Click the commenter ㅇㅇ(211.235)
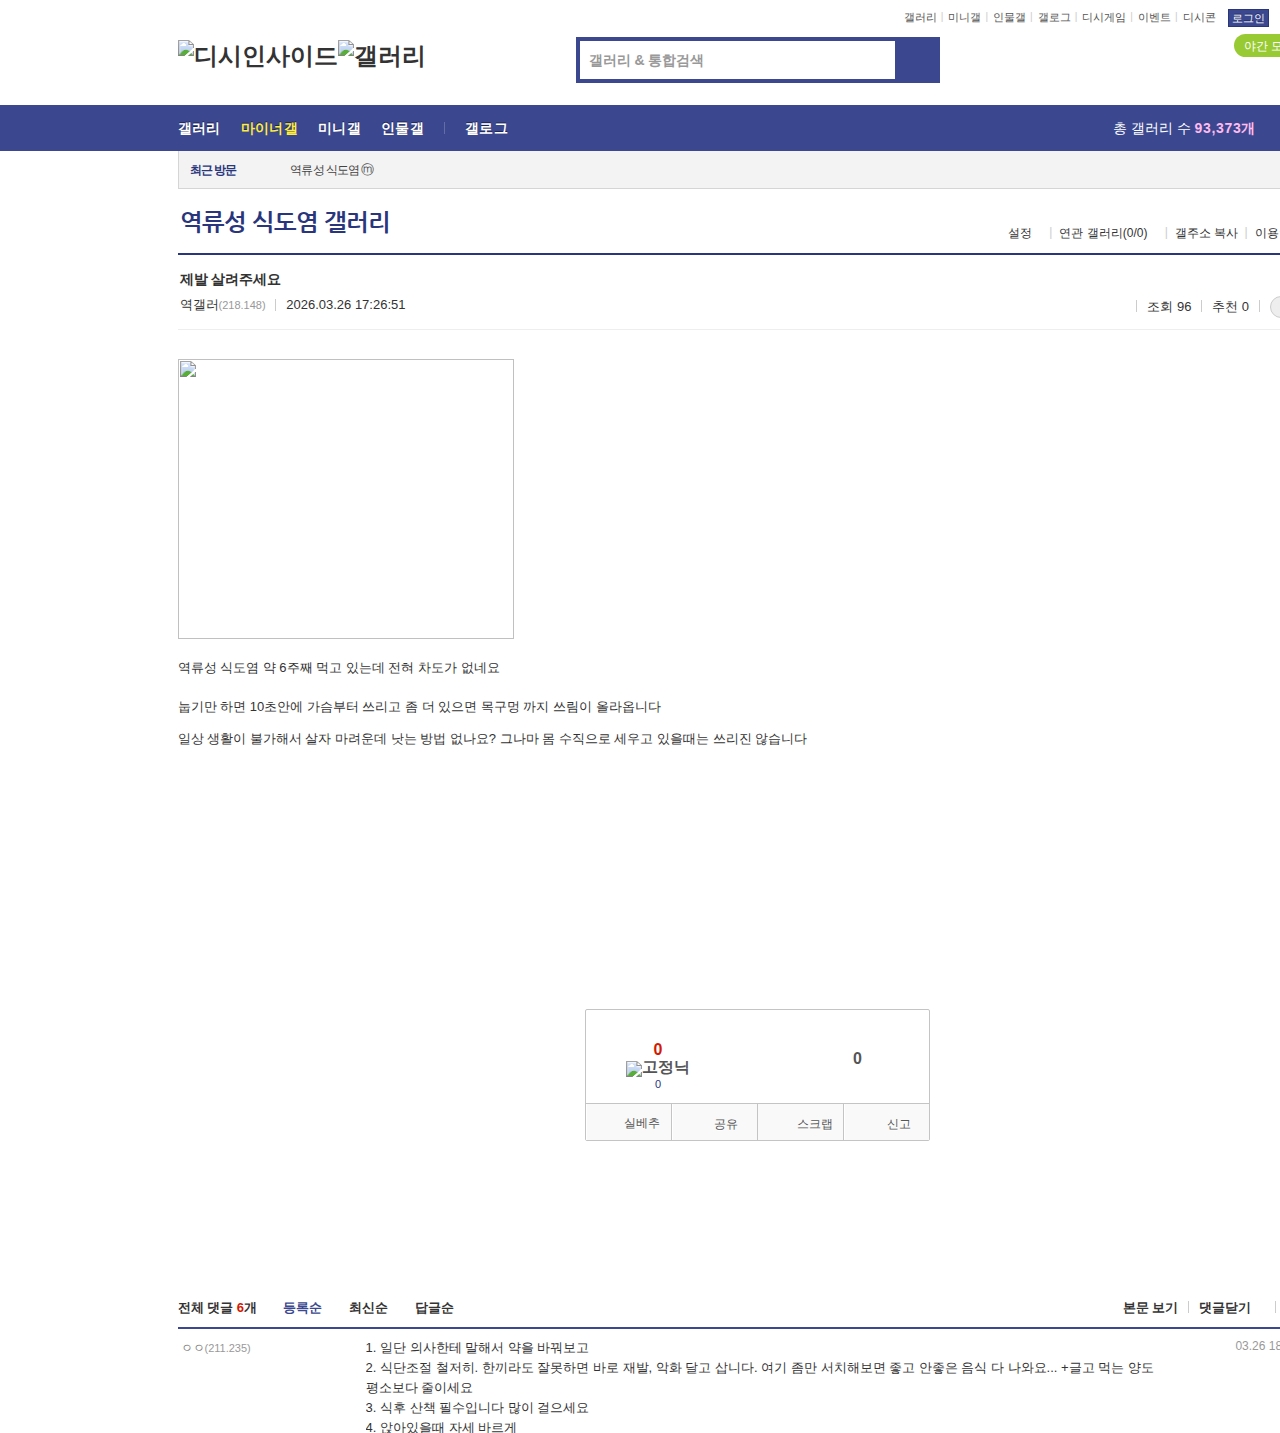1280x1433 pixels. tap(217, 1348)
